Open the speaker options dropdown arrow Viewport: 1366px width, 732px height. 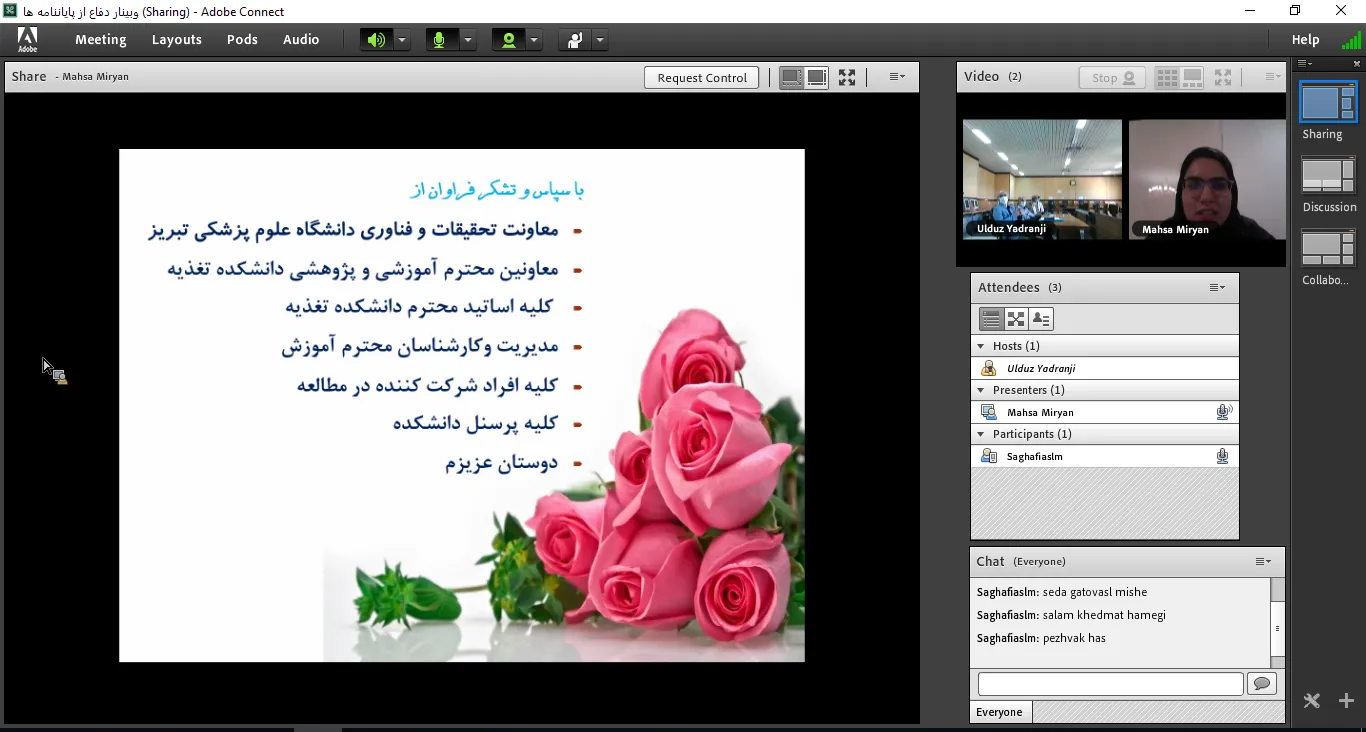[402, 40]
